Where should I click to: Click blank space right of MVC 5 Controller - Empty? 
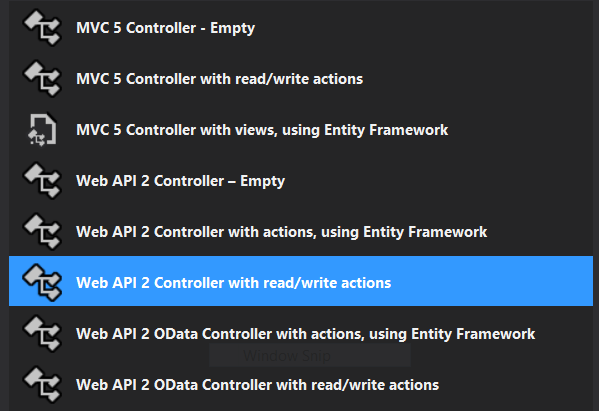[x=424, y=28]
